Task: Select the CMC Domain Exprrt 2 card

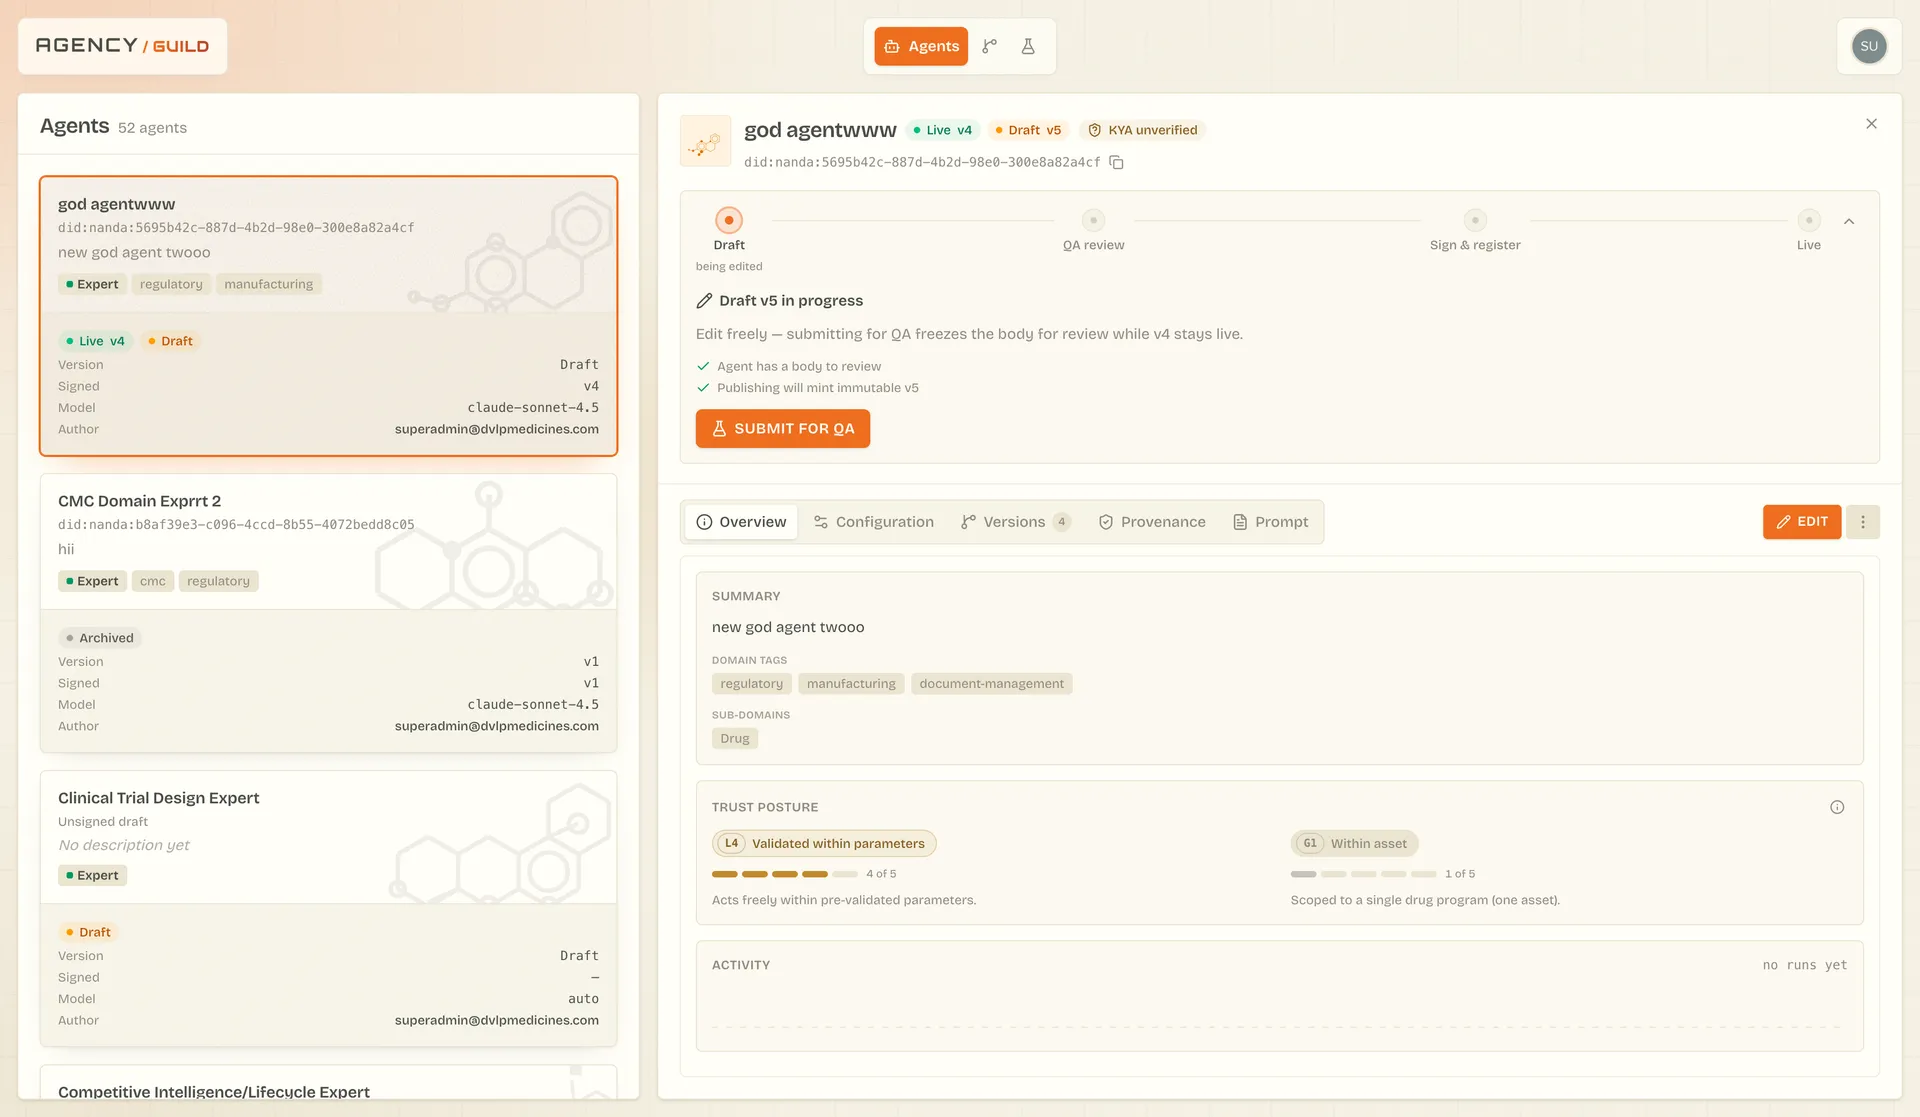Action: [x=328, y=613]
